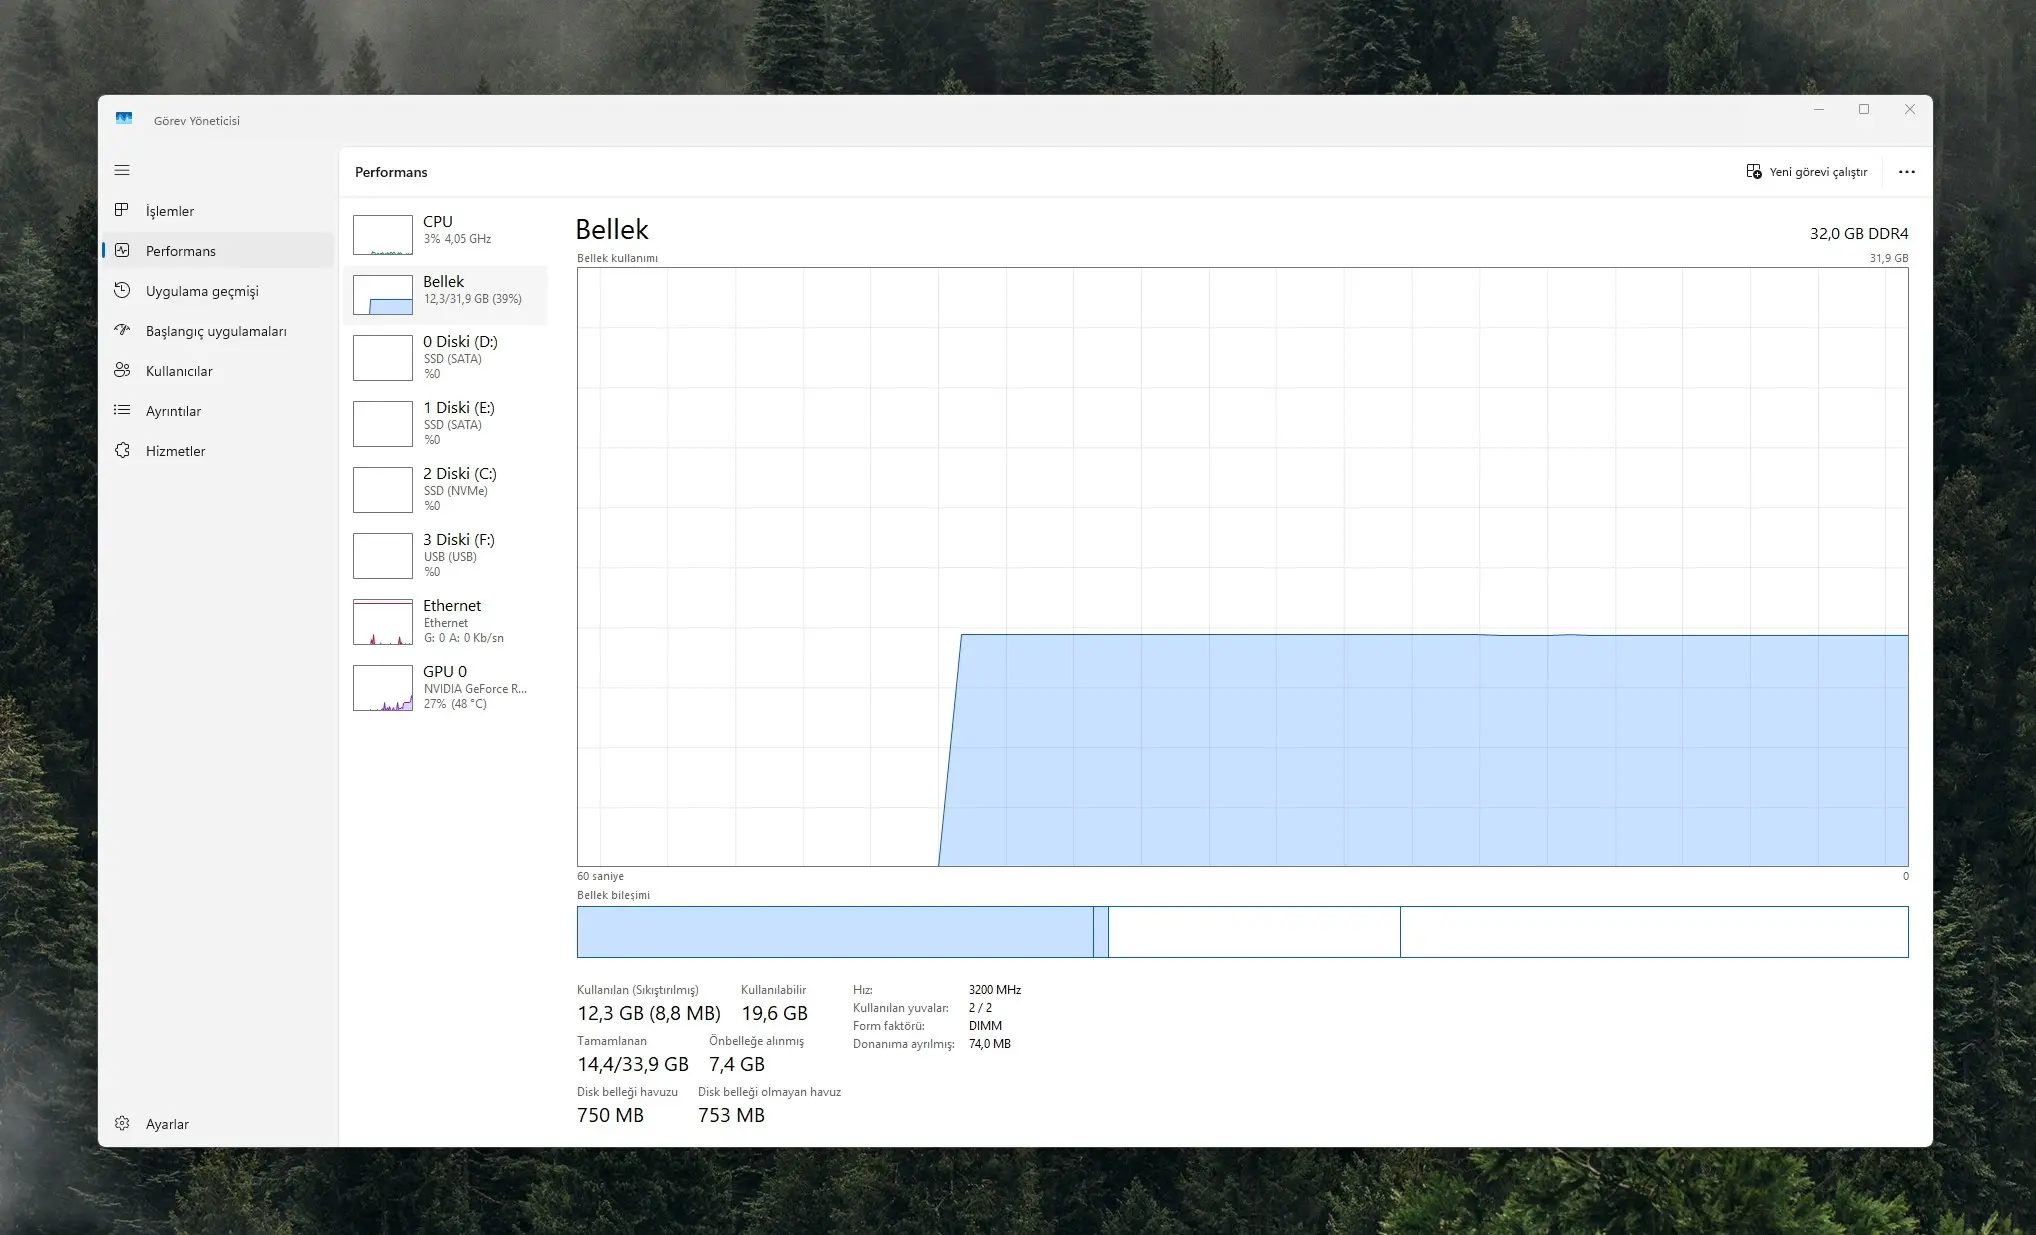The image size is (2036, 1235).
Task: Click the Performans page header
Action: click(x=391, y=172)
